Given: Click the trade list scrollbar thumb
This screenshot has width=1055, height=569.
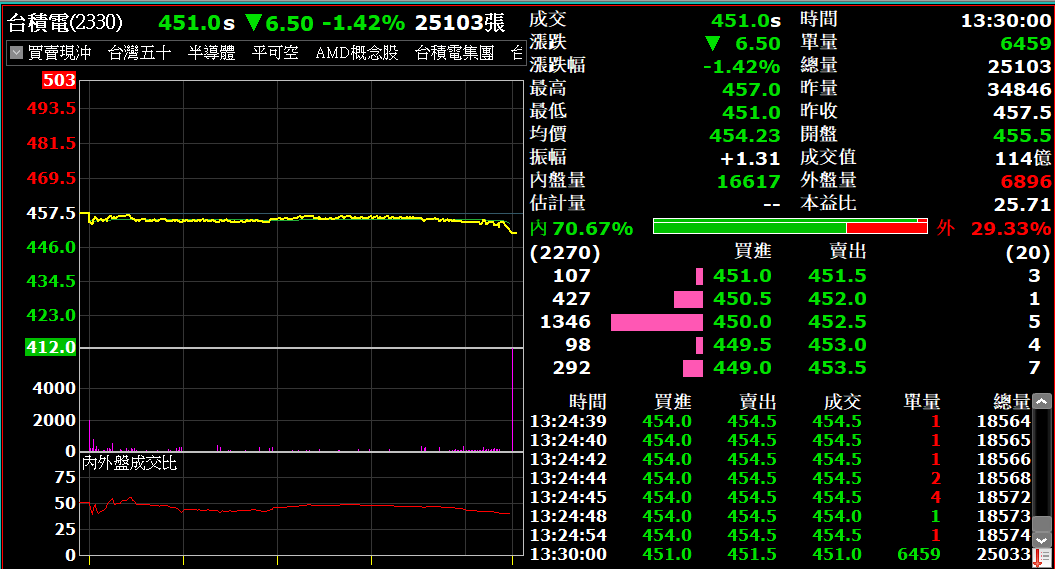Looking at the screenshot, I should (x=1042, y=524).
